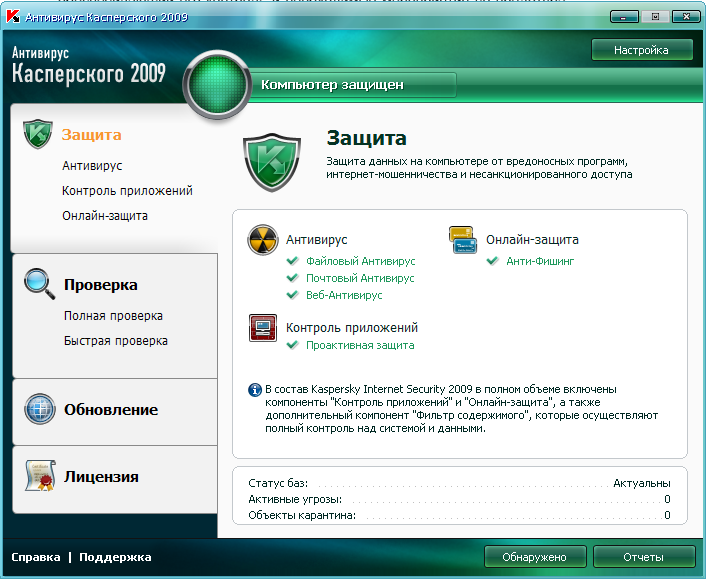Image resolution: width=706 pixels, height=579 pixels.
Task: Click the Антивирус heading in main panel
Action: tap(317, 240)
